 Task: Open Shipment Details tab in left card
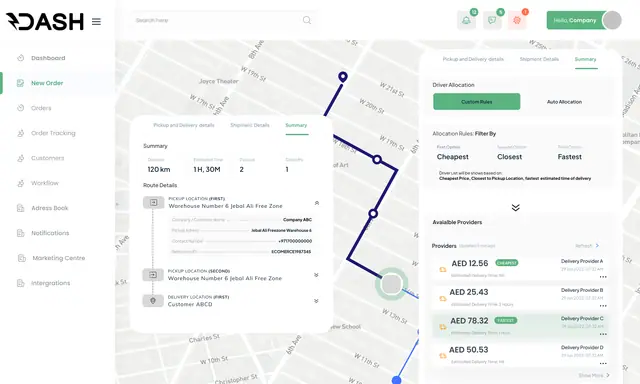pos(250,125)
